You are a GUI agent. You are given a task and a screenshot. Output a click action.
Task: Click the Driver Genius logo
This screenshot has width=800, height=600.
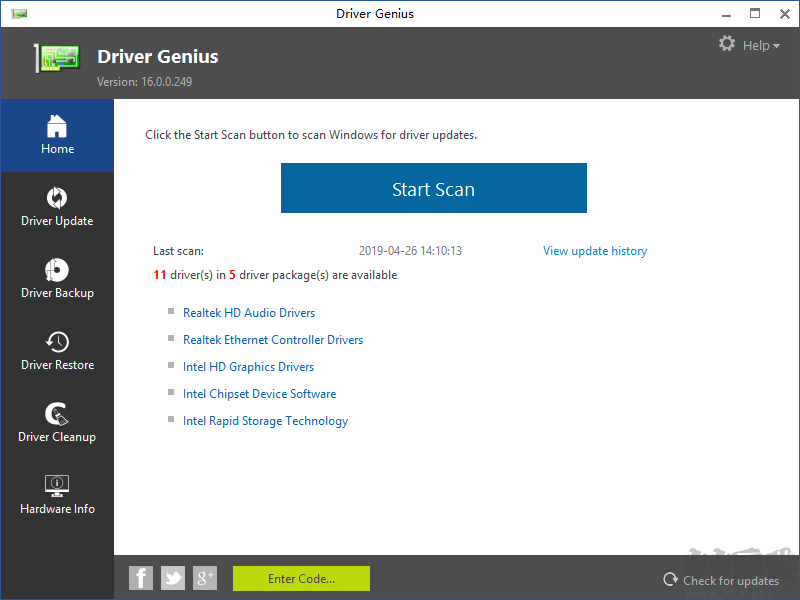pyautogui.click(x=56, y=57)
